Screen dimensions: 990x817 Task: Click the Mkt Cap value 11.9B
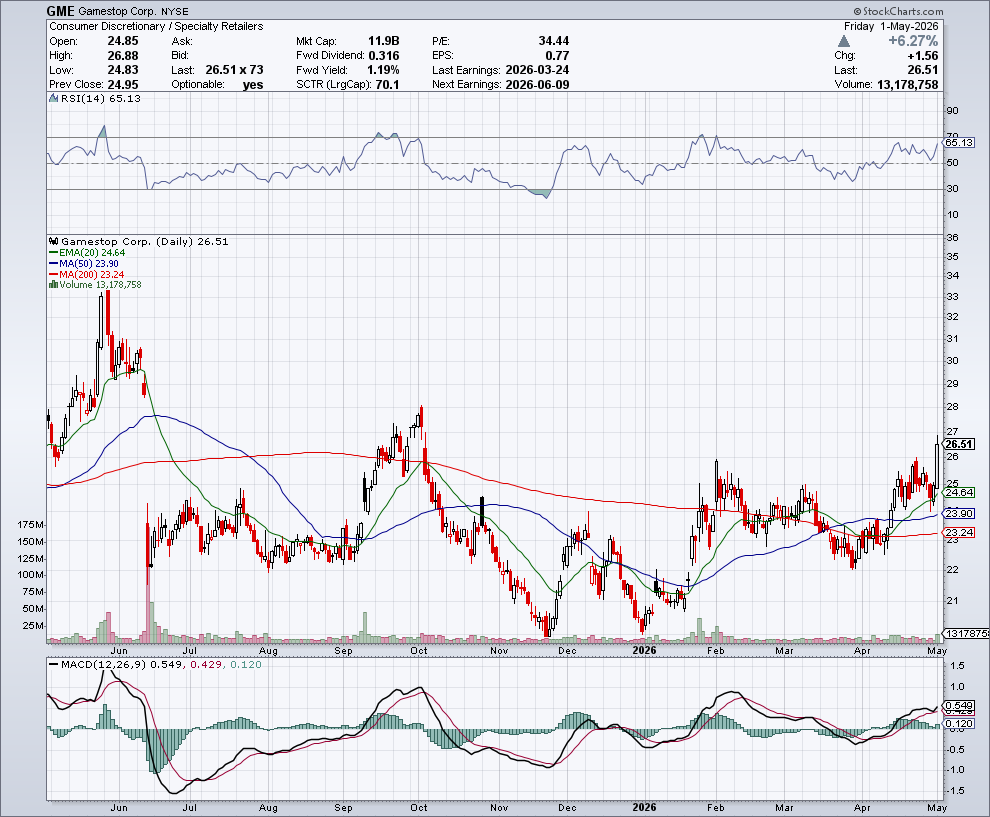click(x=384, y=41)
